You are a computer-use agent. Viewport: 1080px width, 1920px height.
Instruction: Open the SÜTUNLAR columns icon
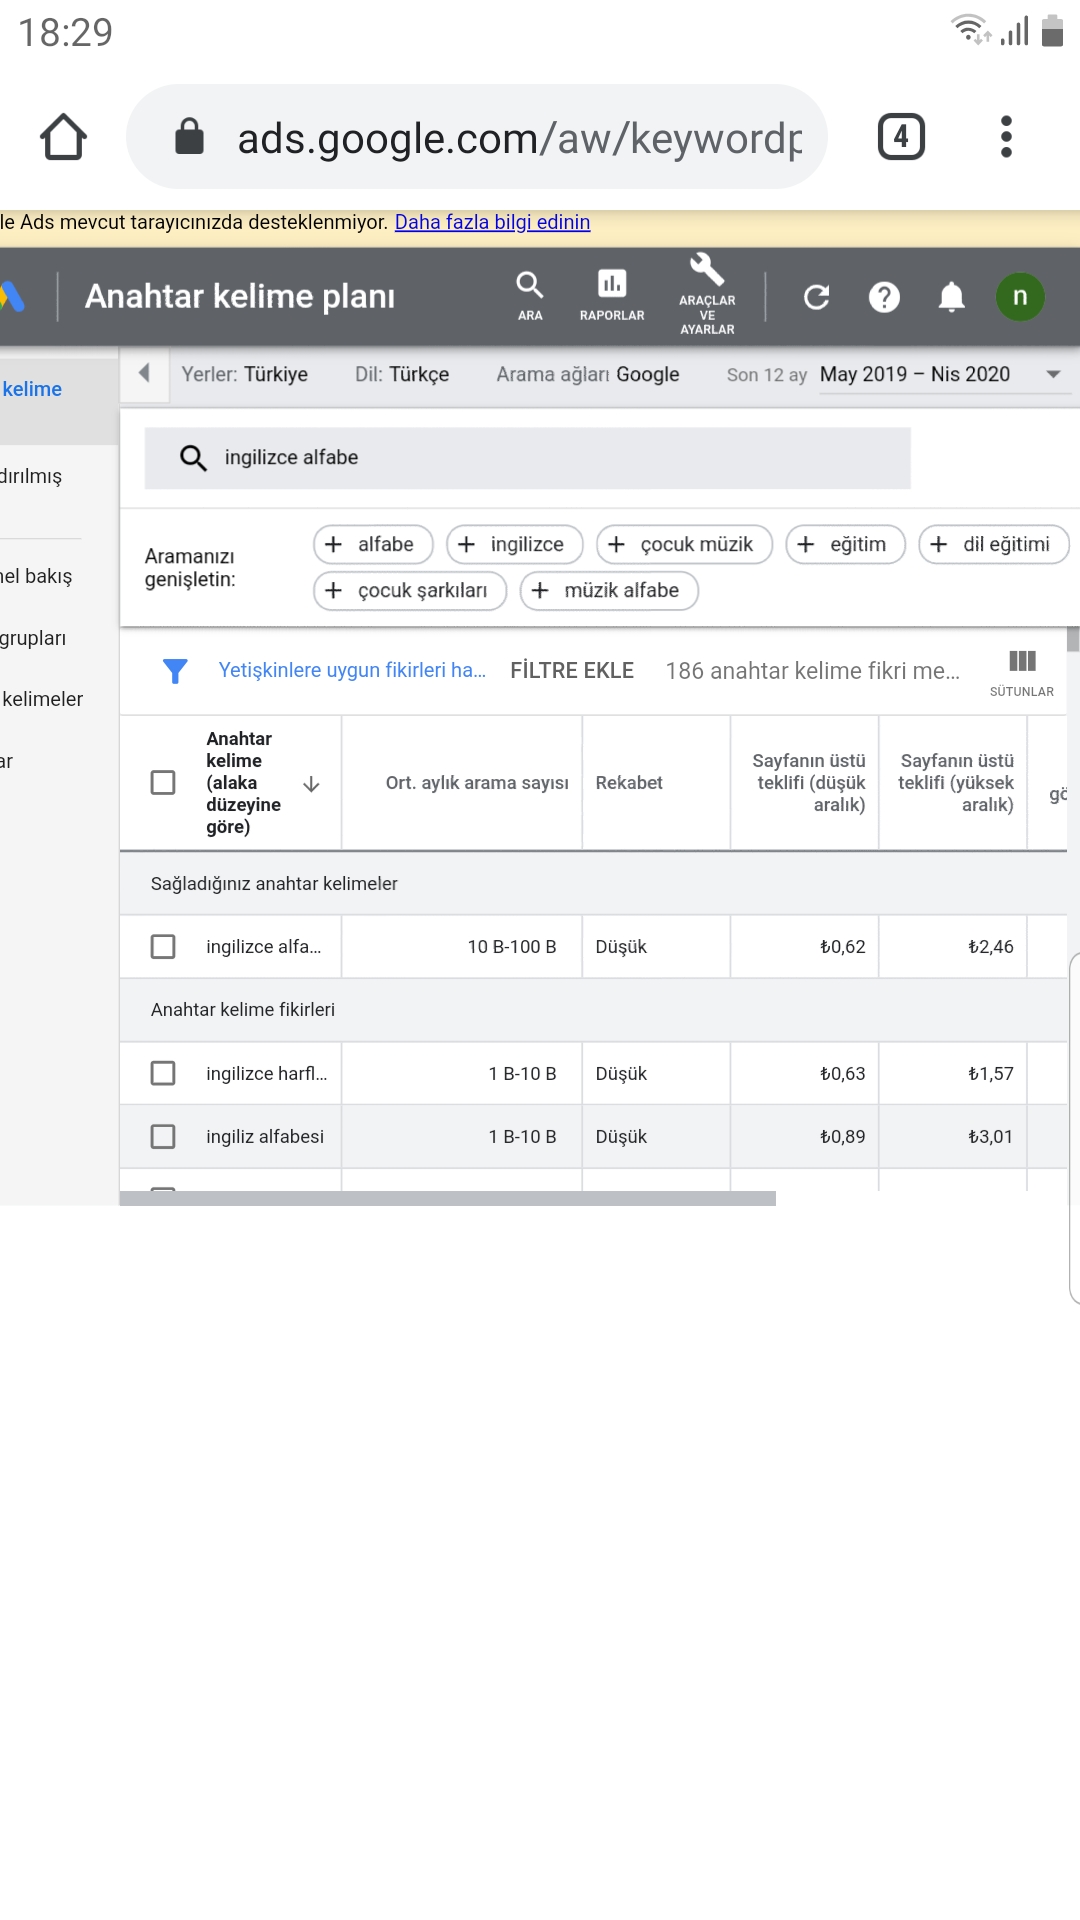tap(1022, 672)
